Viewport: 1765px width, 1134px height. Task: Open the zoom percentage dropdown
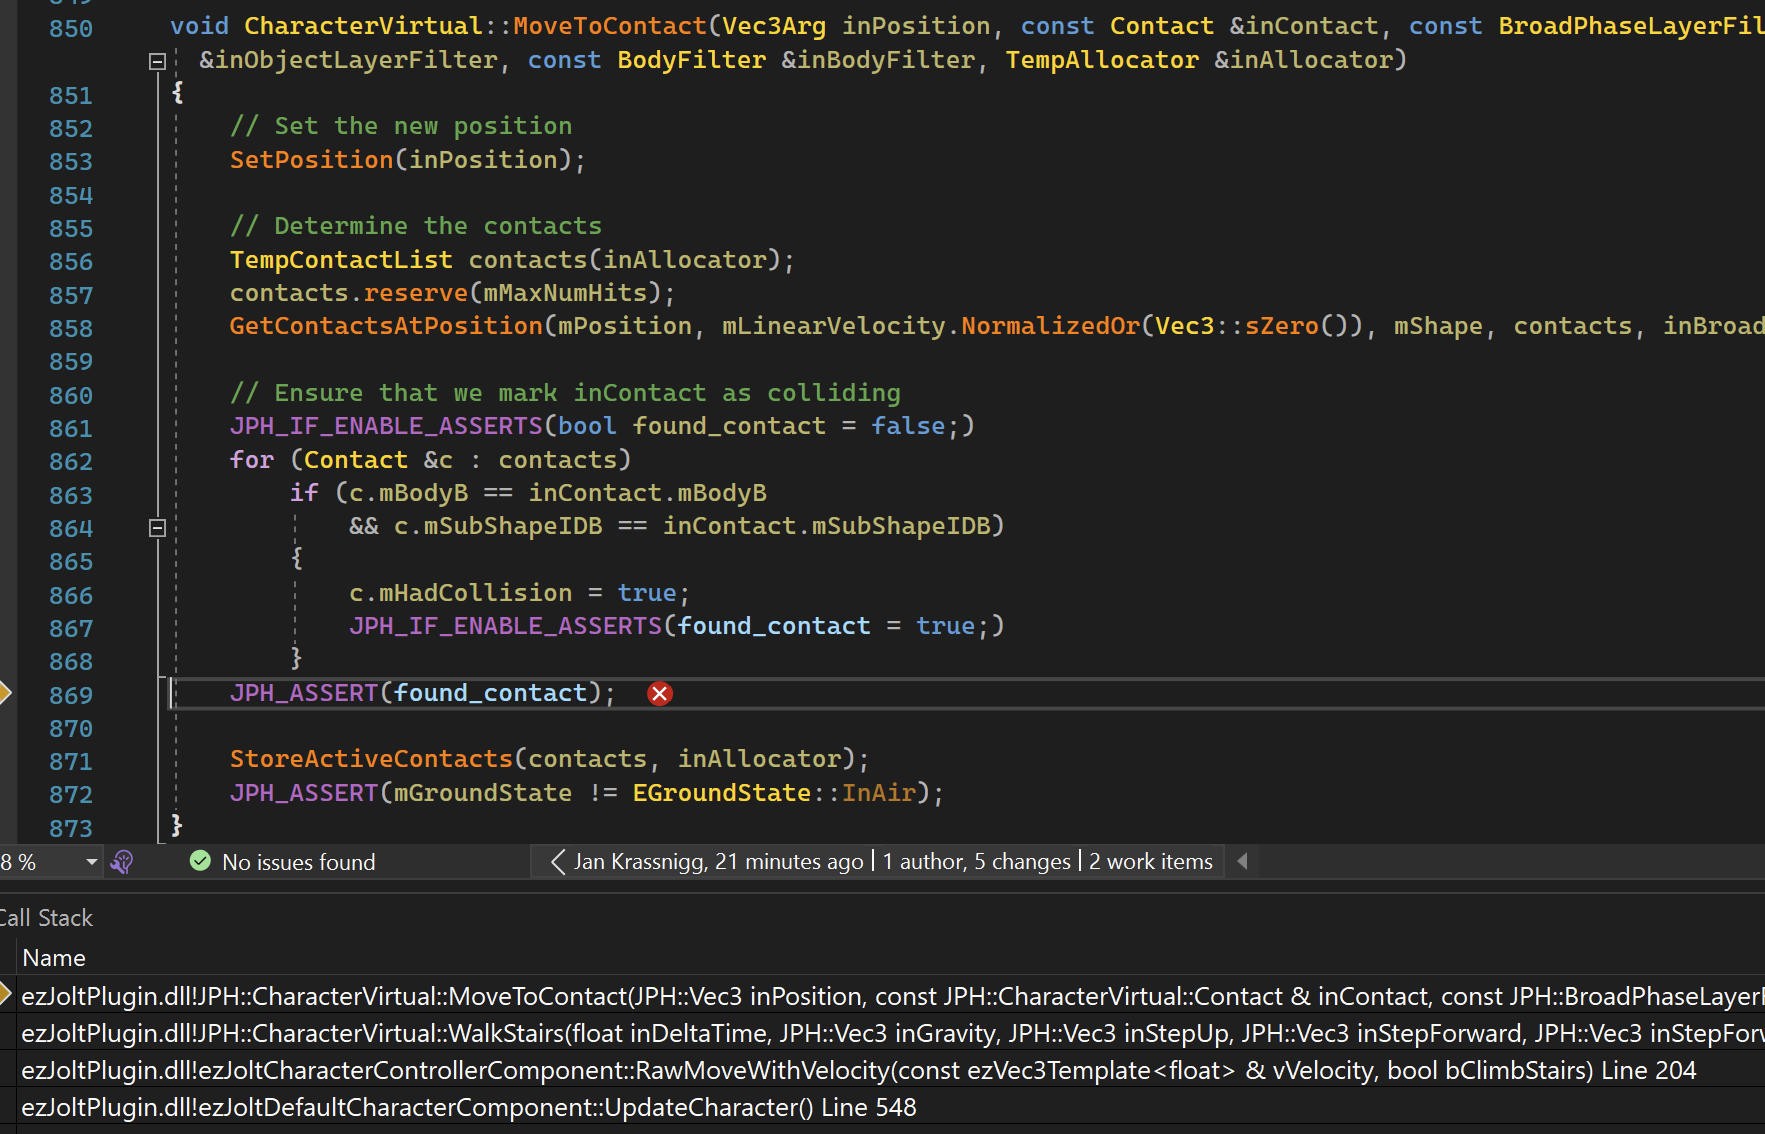tap(91, 862)
